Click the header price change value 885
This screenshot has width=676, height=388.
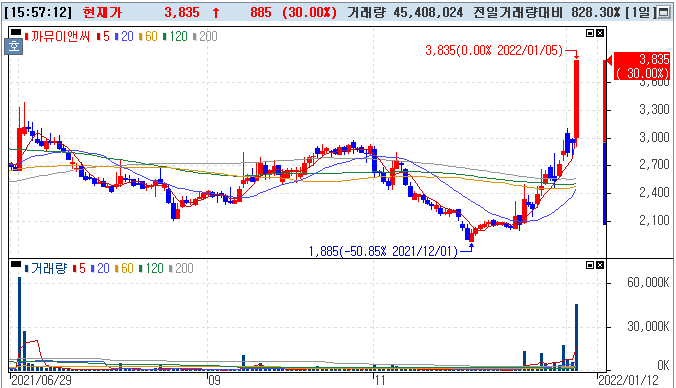[x=260, y=12]
